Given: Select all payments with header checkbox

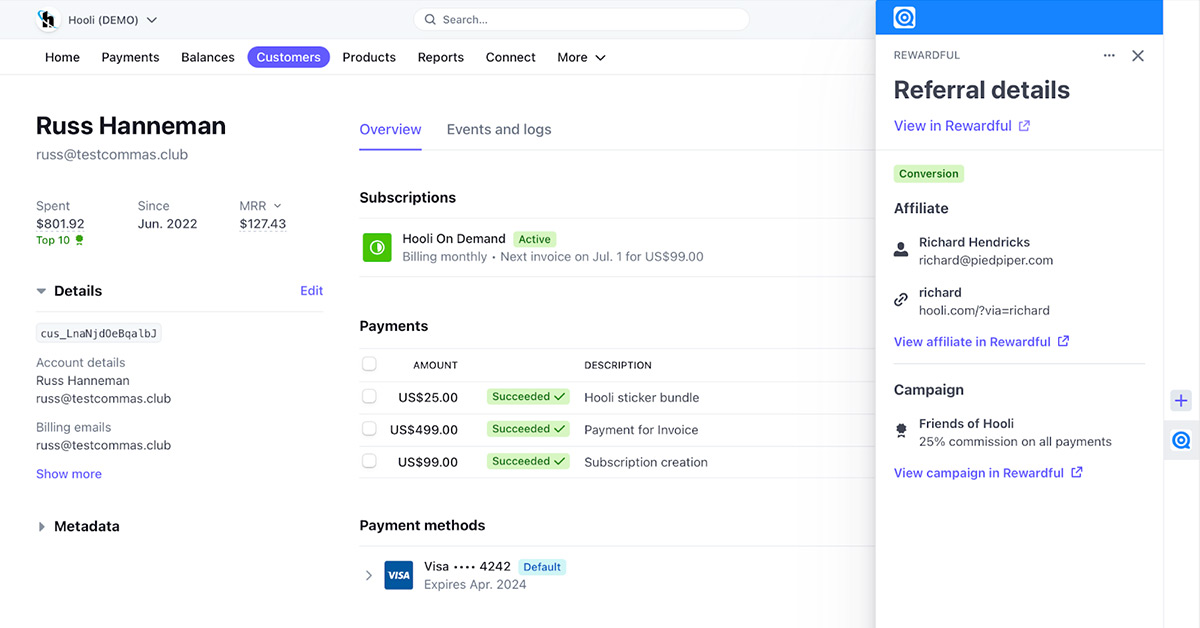Looking at the screenshot, I should tap(369, 364).
